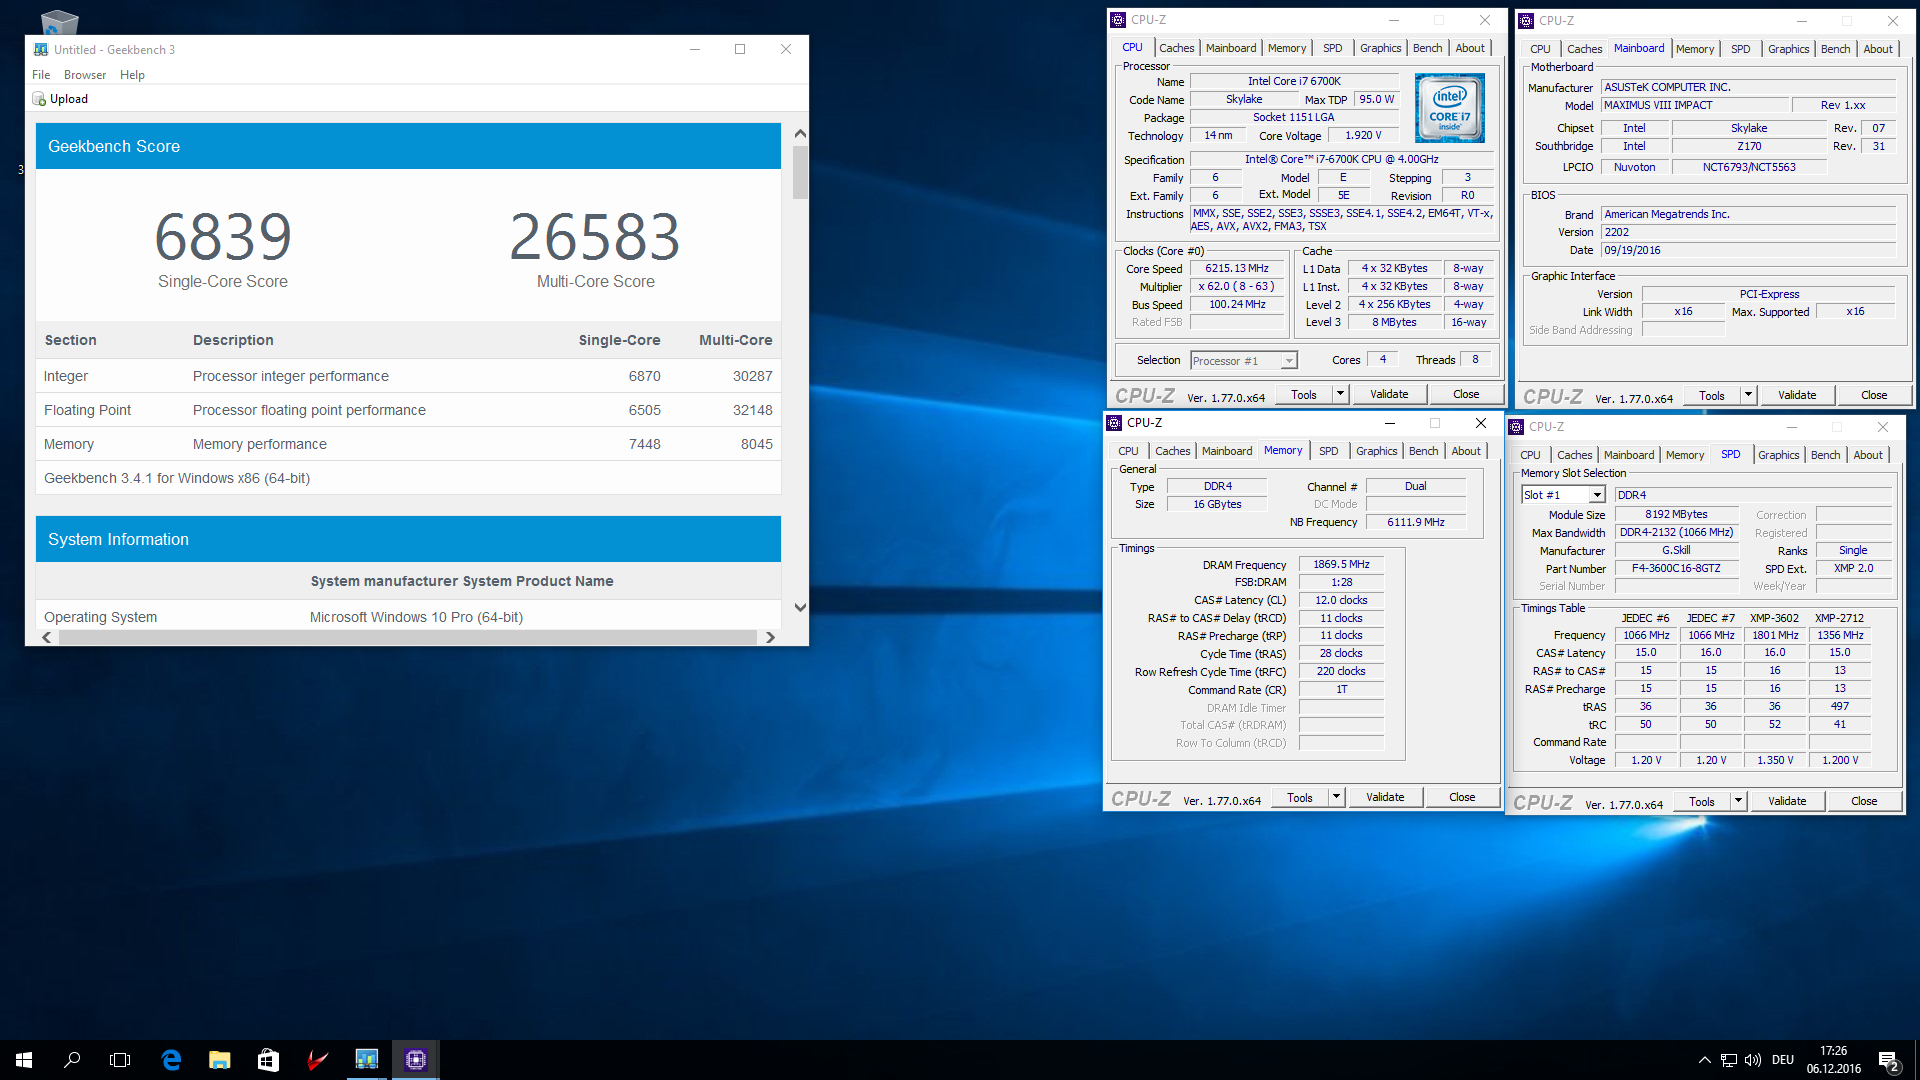Expand Tools dropdown arrow in CPU window
The image size is (1920, 1080).
click(x=1340, y=394)
